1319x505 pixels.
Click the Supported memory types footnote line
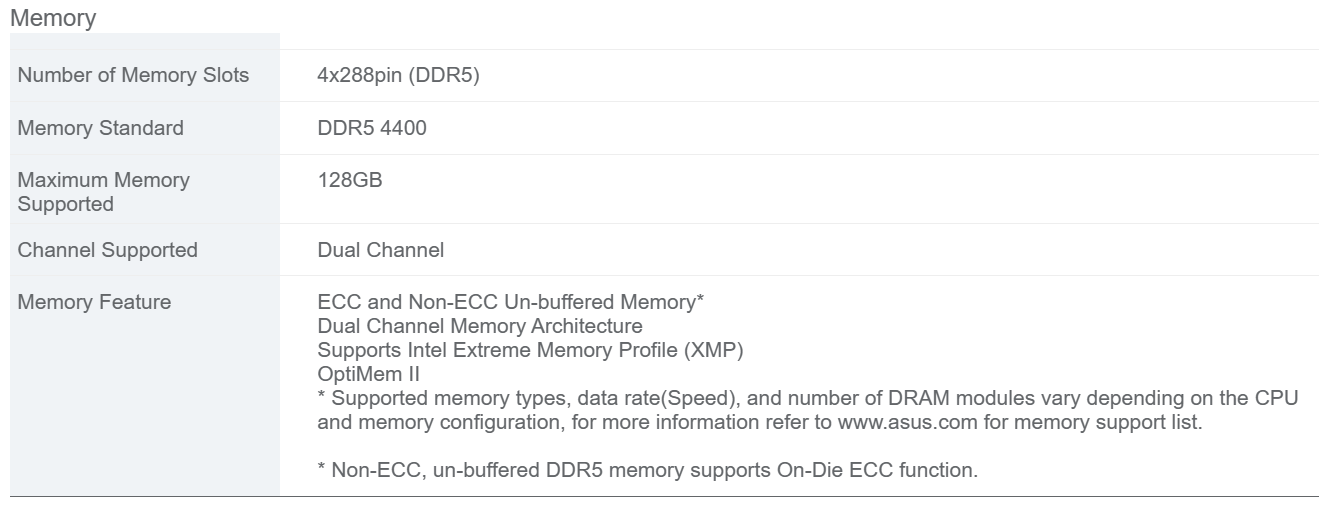coord(700,398)
